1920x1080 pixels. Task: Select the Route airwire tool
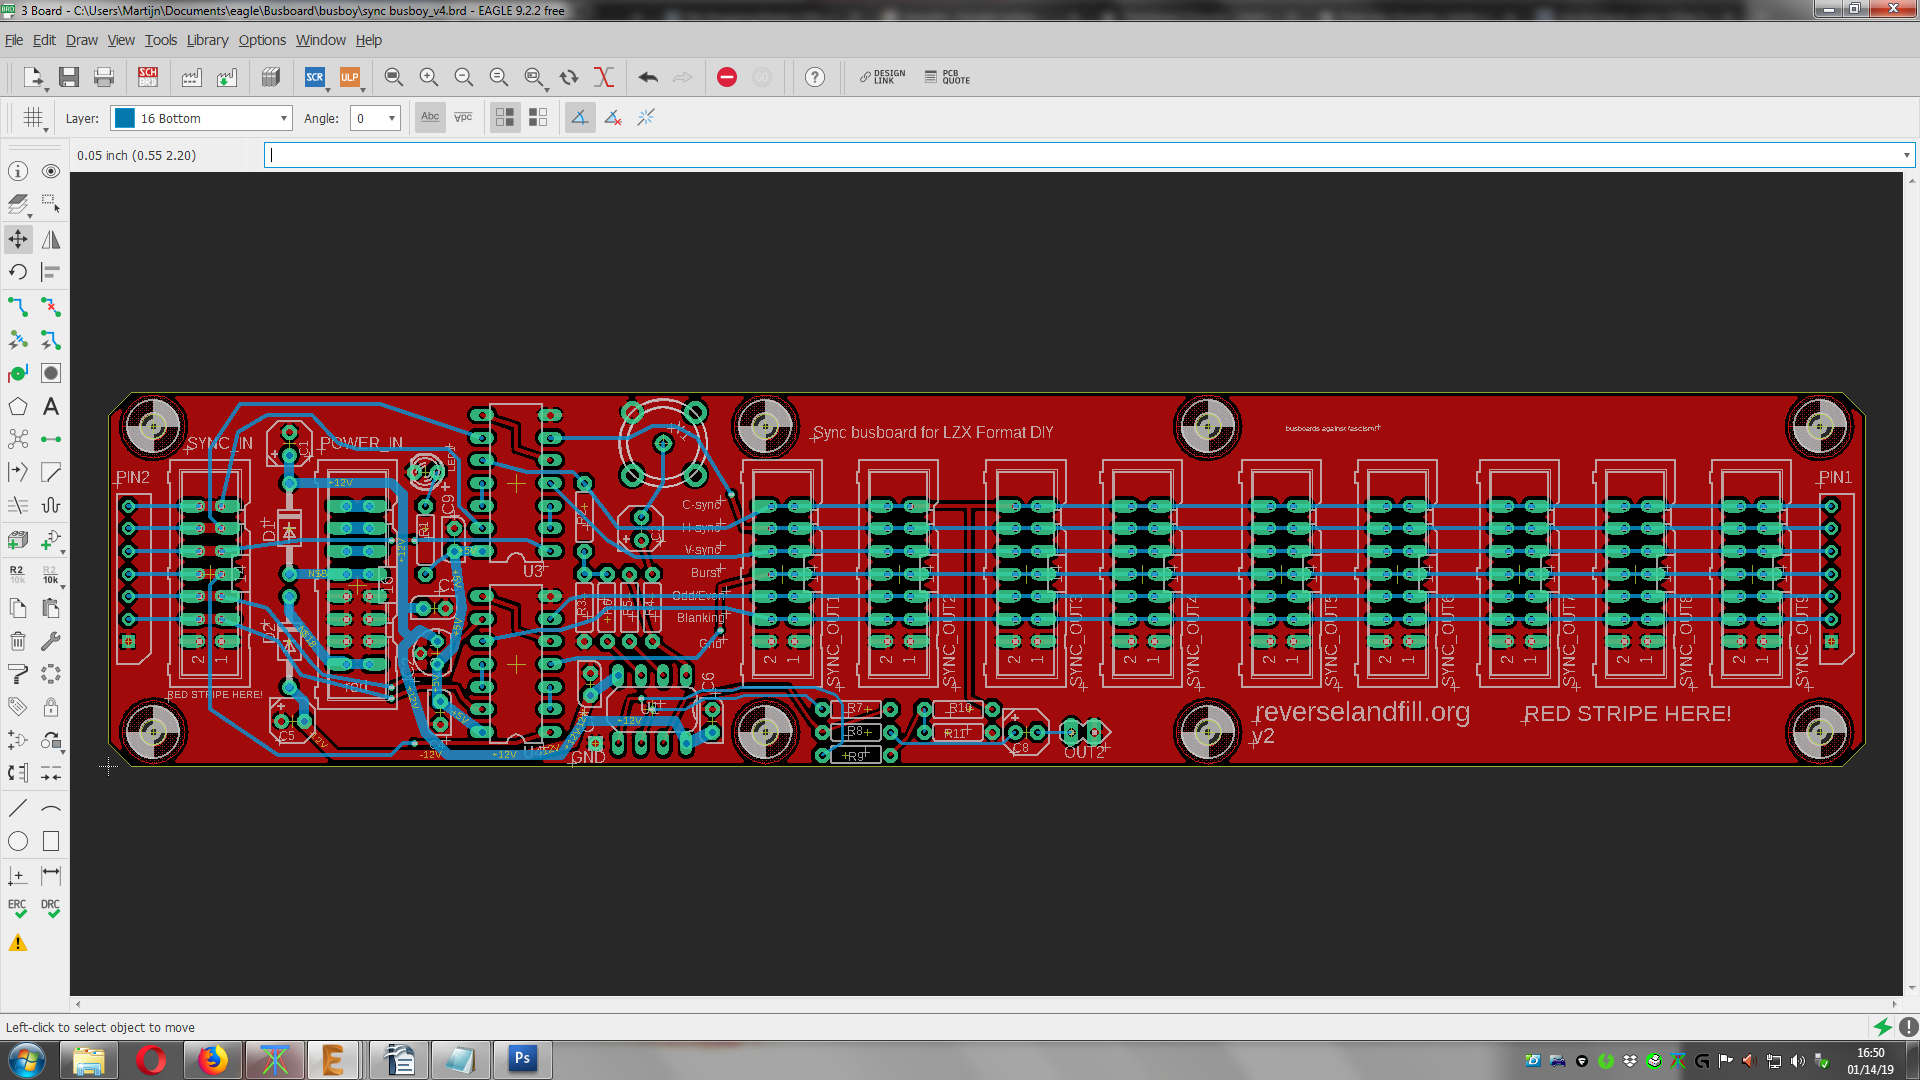pyautogui.click(x=18, y=306)
